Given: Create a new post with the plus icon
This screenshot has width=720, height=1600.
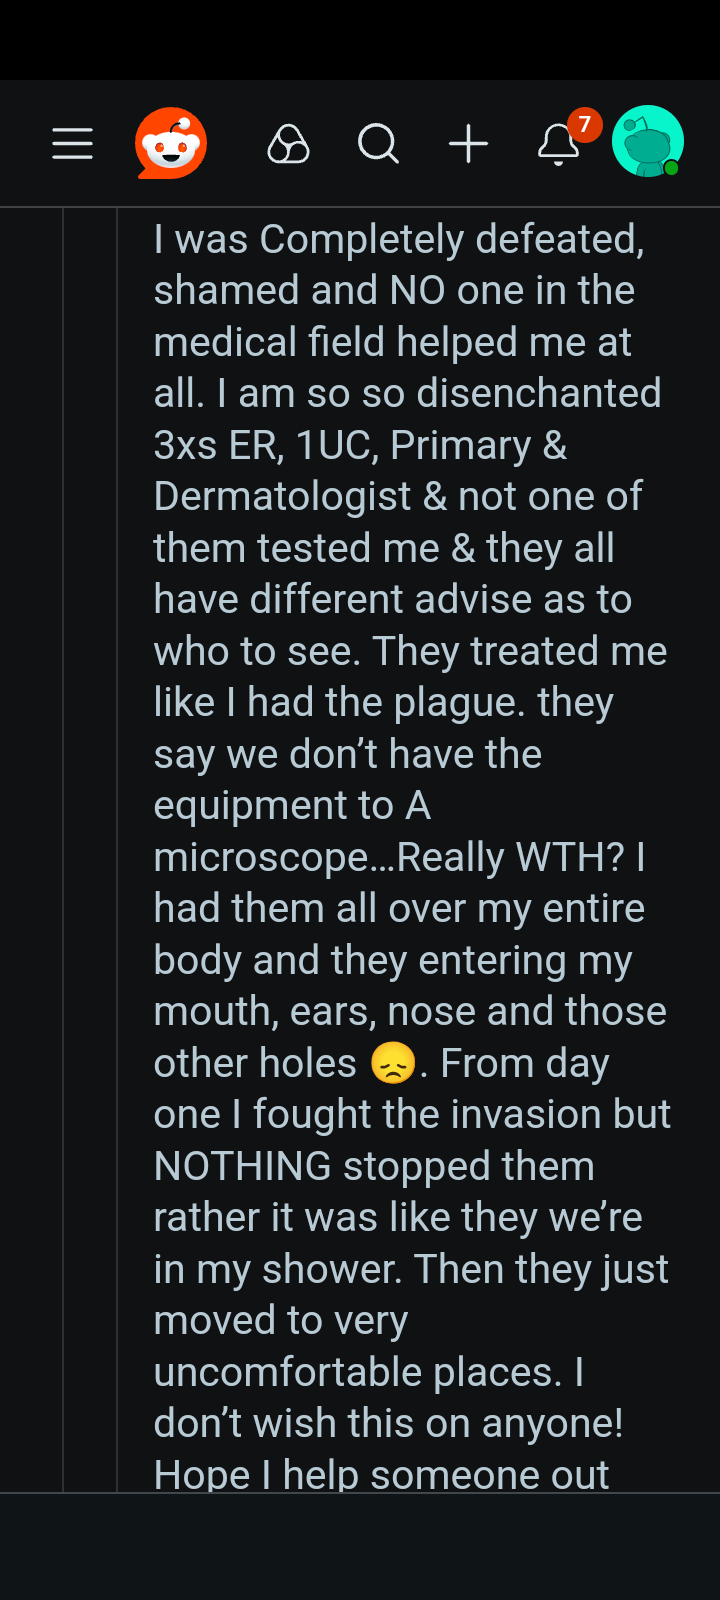Looking at the screenshot, I should (468, 143).
